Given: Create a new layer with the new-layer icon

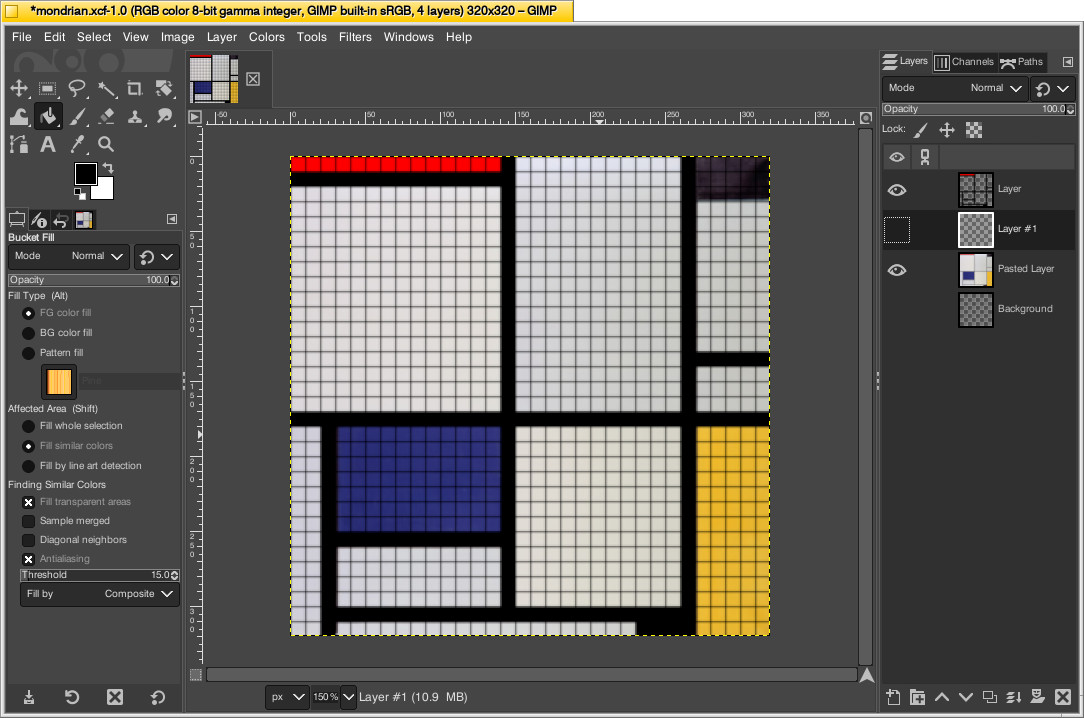Looking at the screenshot, I should pos(891,697).
